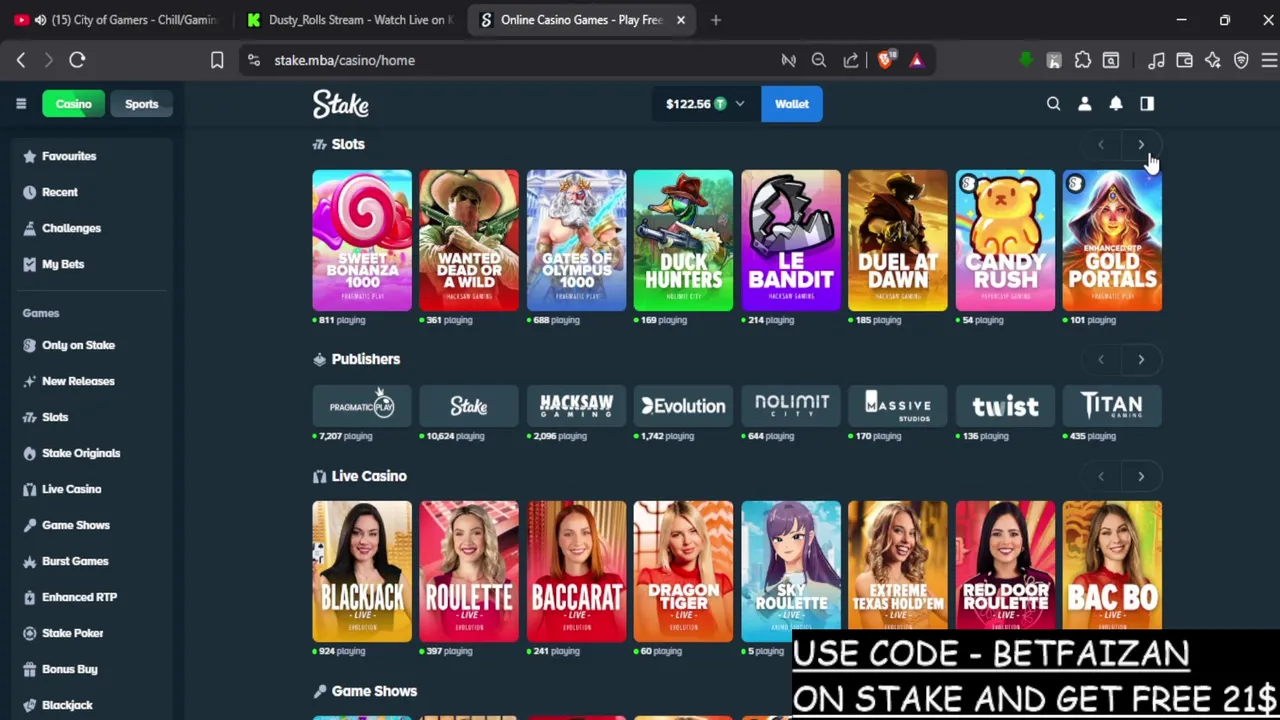Open Wanted Dead or a Wild
The width and height of the screenshot is (1280, 720).
[x=469, y=240]
